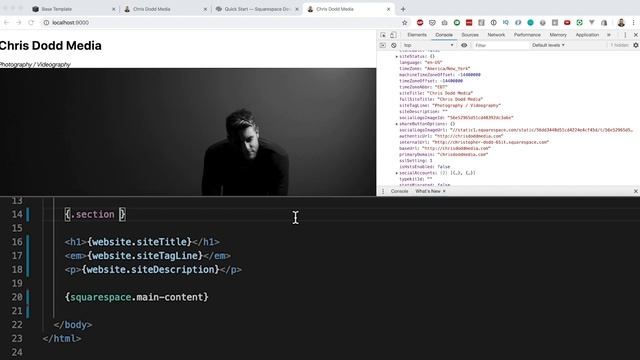This screenshot has width=640, height=360.
Task: Open the Network tab
Action: point(496,35)
